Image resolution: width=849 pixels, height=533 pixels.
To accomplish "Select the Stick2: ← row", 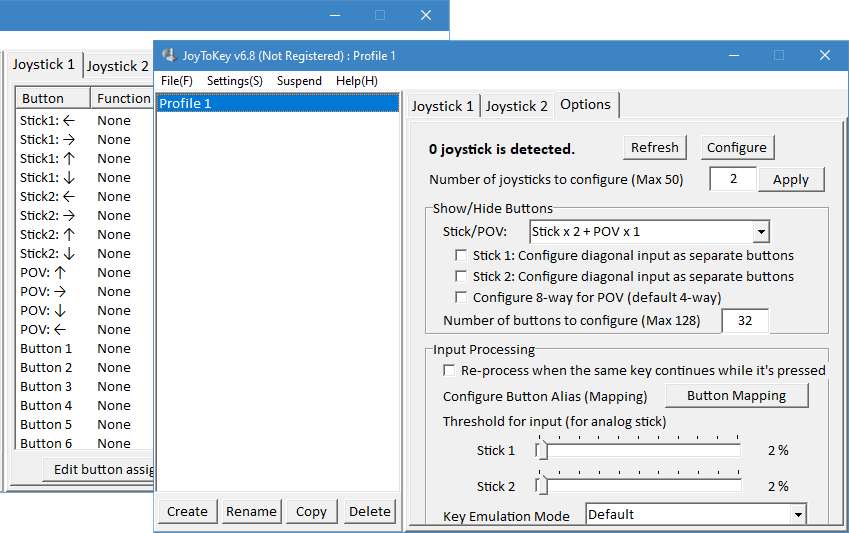I will tap(85, 196).
